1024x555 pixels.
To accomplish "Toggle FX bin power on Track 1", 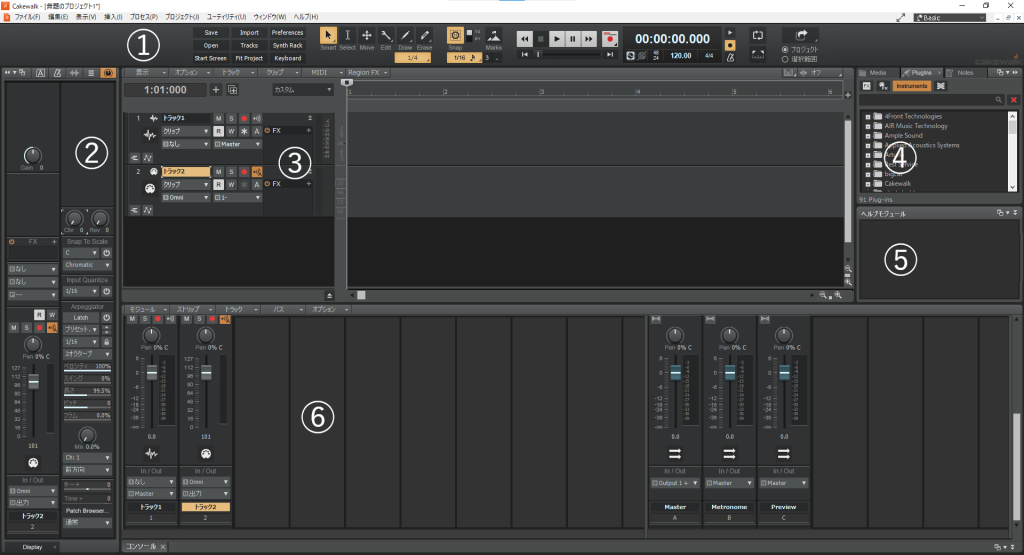I will click(x=267, y=131).
